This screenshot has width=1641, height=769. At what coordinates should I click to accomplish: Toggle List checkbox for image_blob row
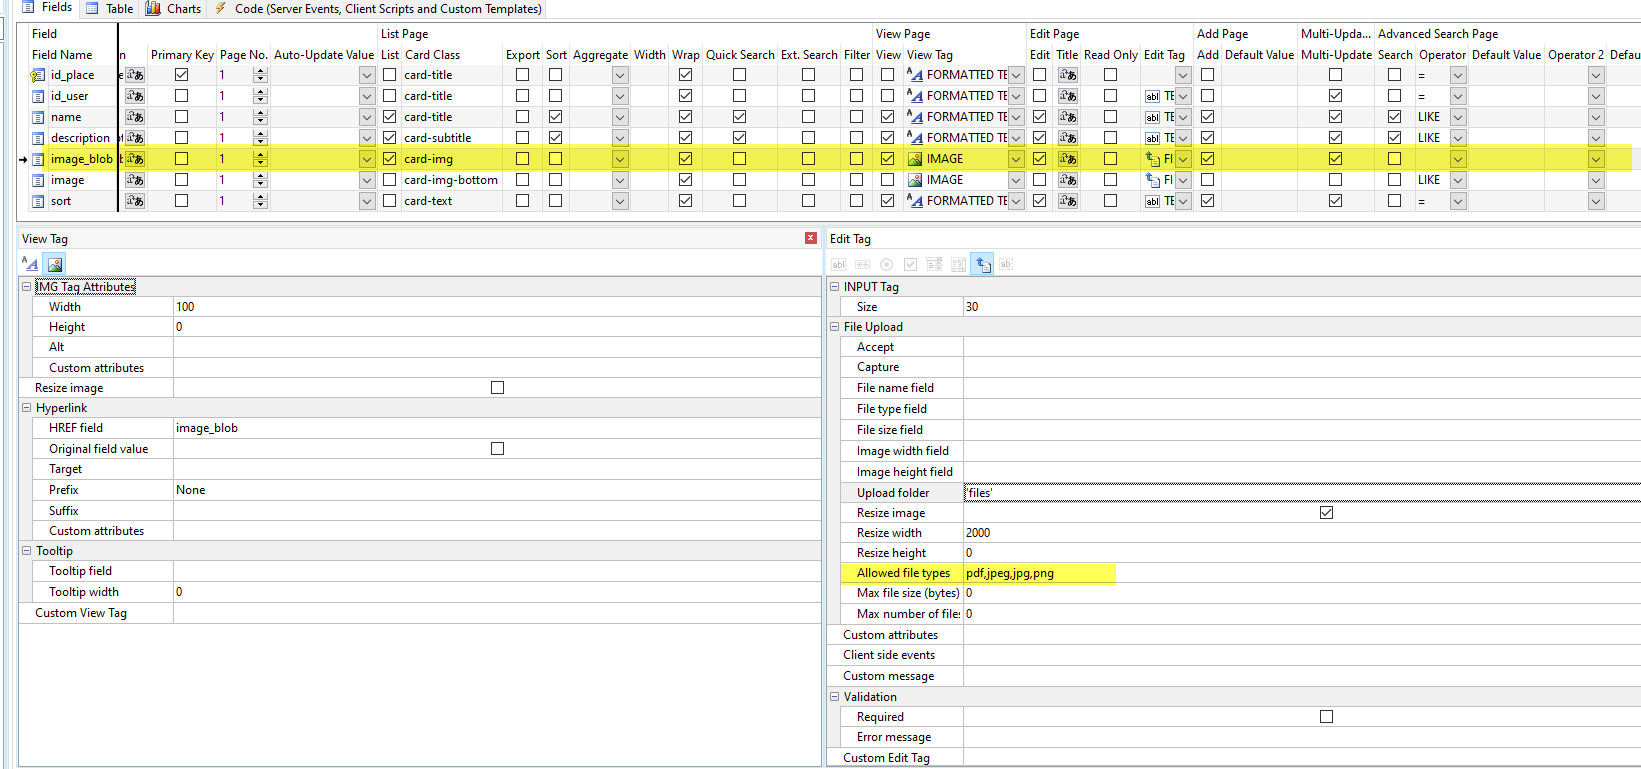(390, 158)
